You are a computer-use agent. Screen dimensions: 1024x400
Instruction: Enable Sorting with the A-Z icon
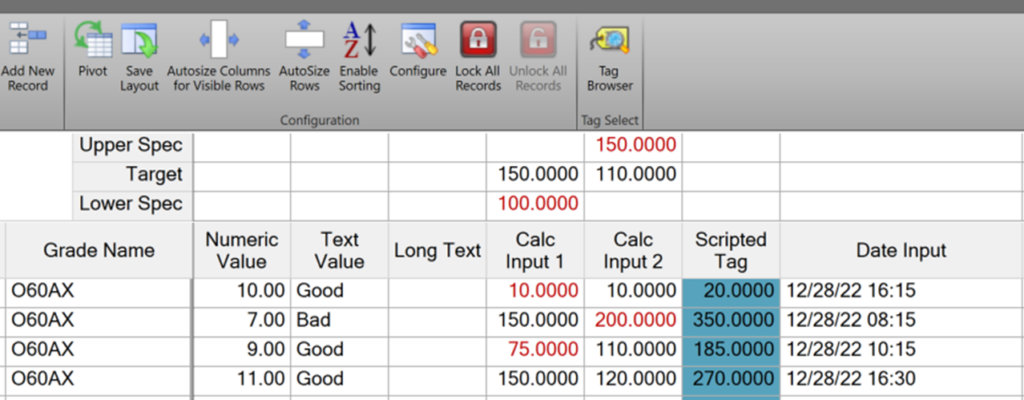pyautogui.click(x=359, y=39)
